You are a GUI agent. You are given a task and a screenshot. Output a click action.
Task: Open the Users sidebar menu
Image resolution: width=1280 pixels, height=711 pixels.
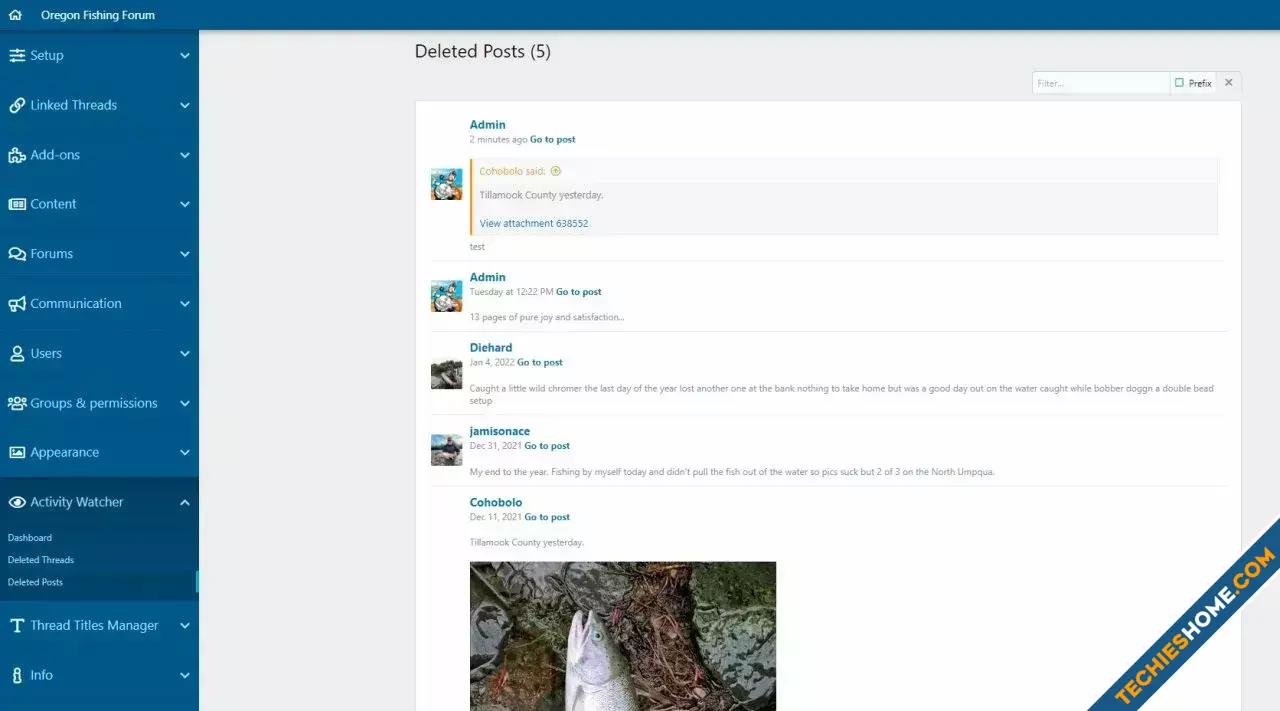pos(99,353)
